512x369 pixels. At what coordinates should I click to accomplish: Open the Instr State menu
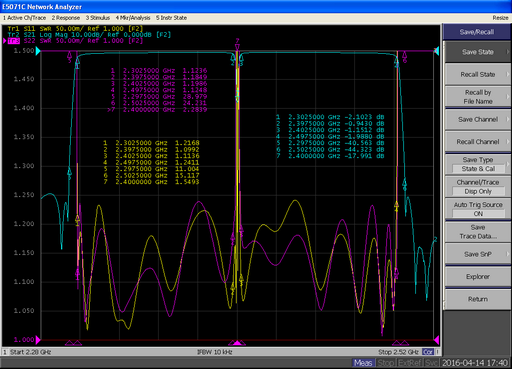point(171,18)
